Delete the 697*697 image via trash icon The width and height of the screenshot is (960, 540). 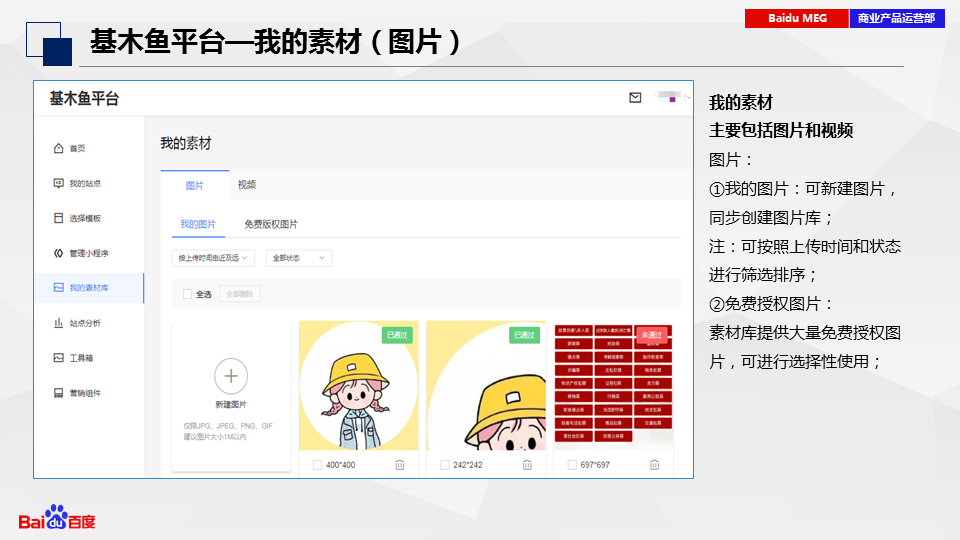tap(654, 465)
